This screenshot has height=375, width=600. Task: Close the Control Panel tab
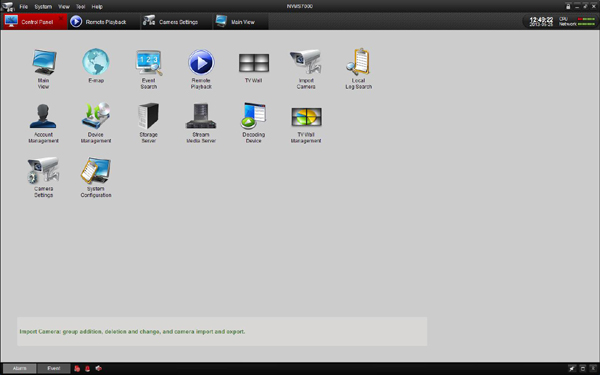tap(61, 18)
